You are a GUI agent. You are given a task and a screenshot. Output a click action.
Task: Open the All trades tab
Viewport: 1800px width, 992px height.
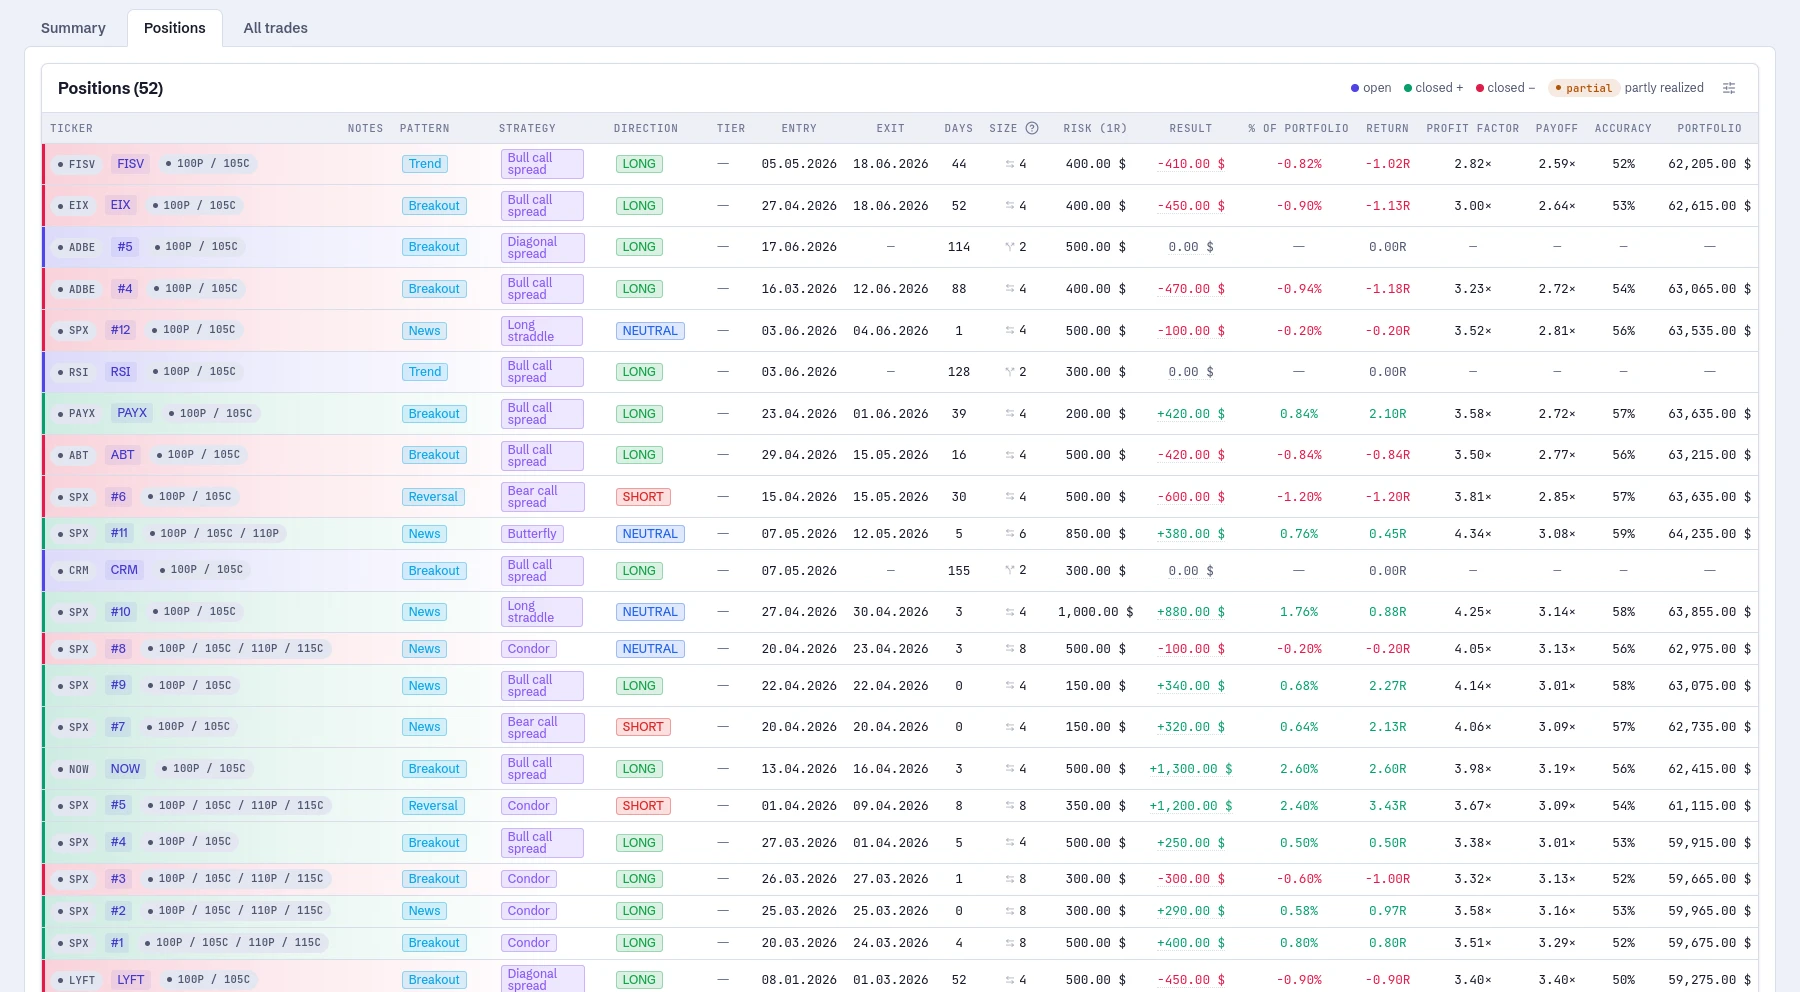pos(276,28)
